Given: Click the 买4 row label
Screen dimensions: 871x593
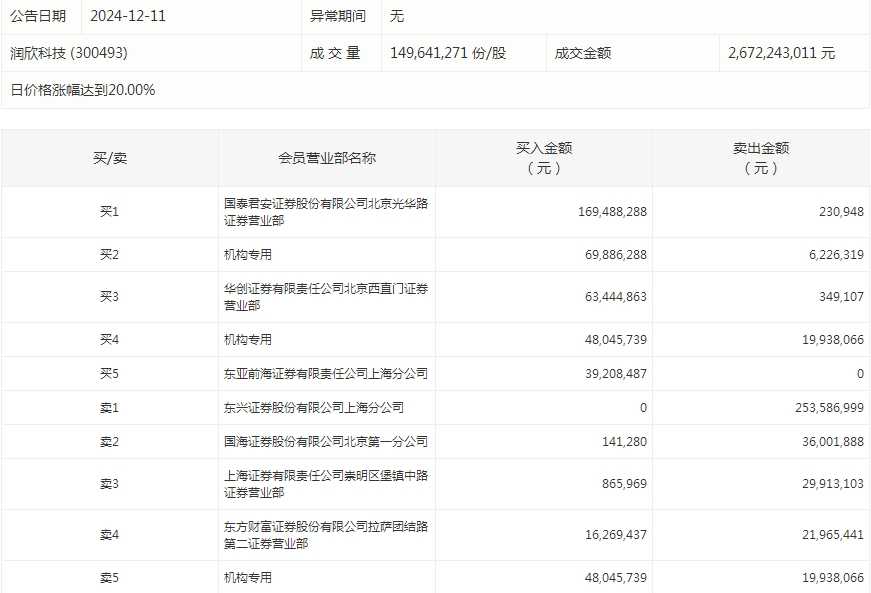Looking at the screenshot, I should [x=109, y=339].
